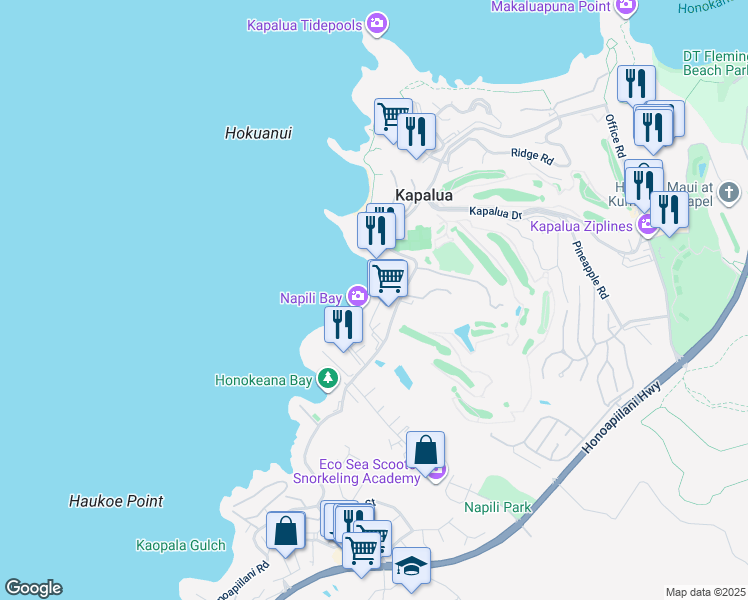748x600 pixels.
Task: Select the Napili Park label
Action: (x=498, y=507)
